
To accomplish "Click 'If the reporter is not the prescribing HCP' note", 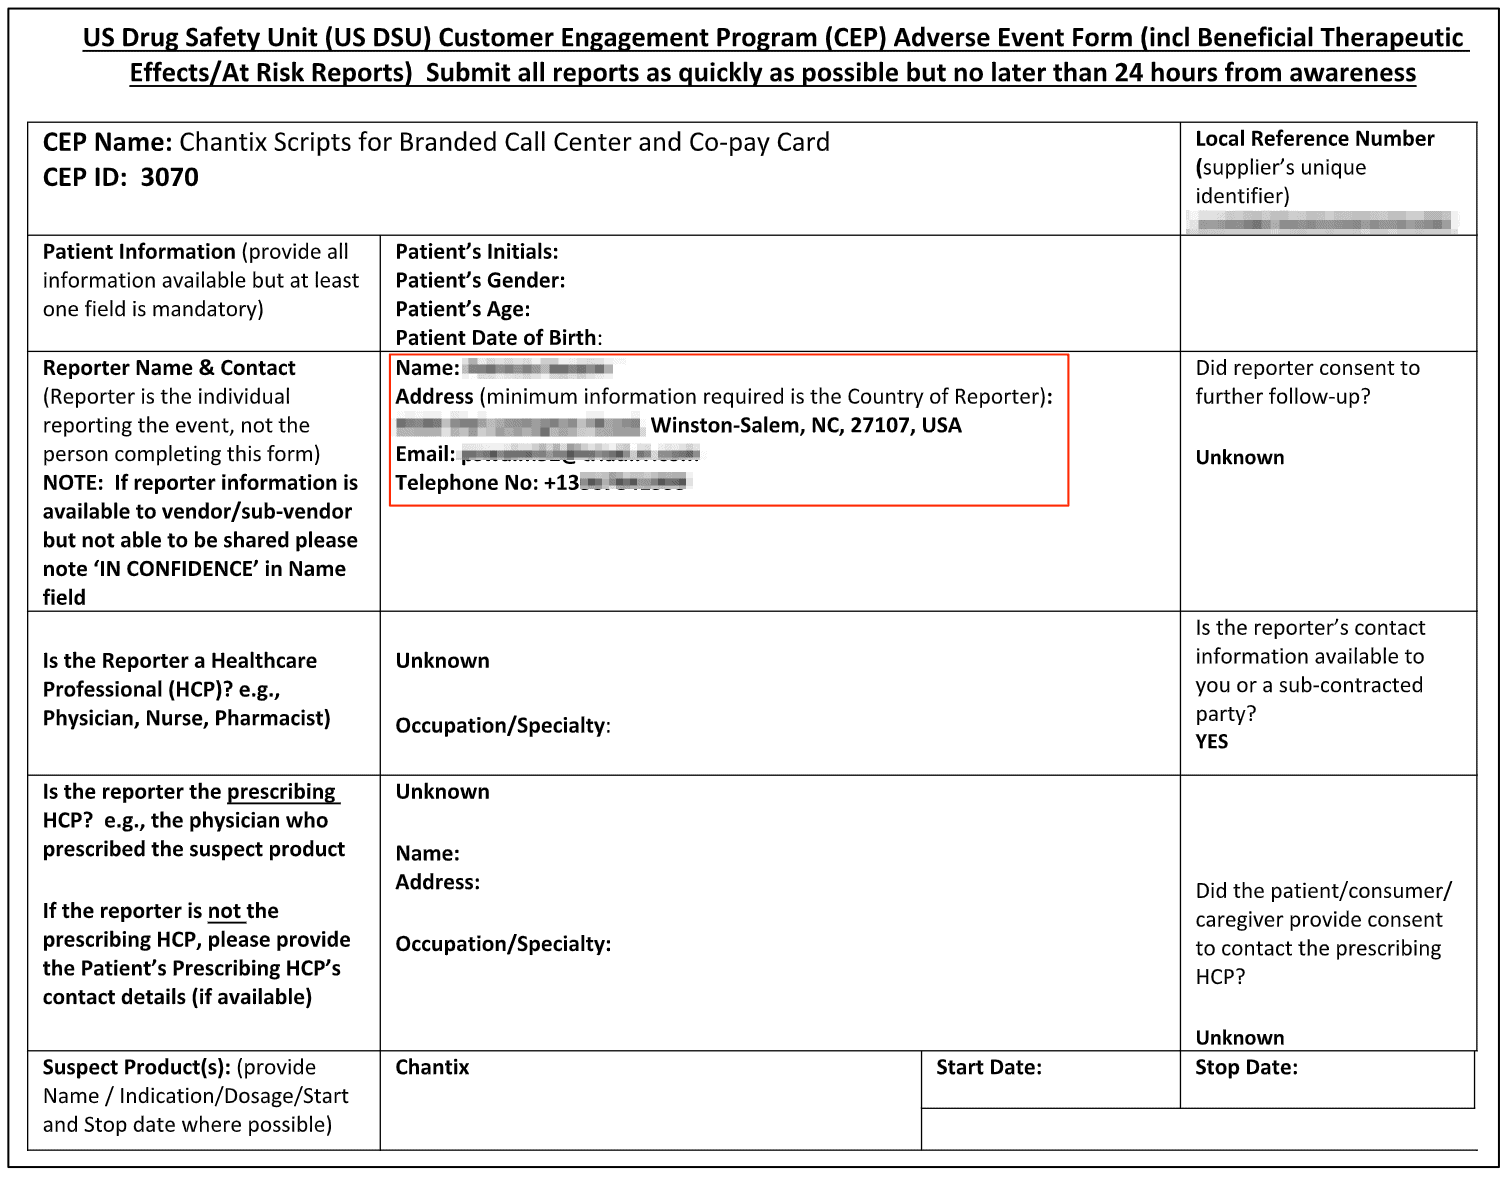I will pos(196,953).
